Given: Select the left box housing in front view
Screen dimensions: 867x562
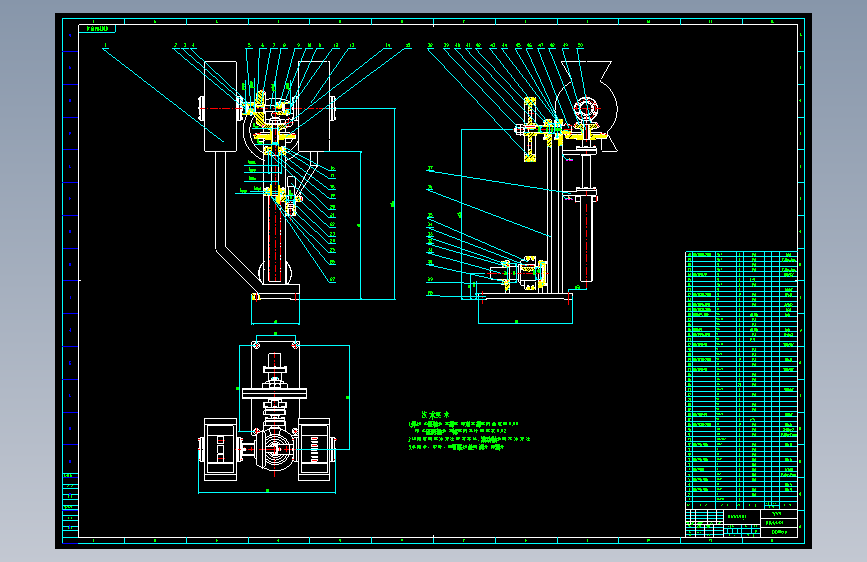Looking at the screenshot, I should click(x=221, y=106).
